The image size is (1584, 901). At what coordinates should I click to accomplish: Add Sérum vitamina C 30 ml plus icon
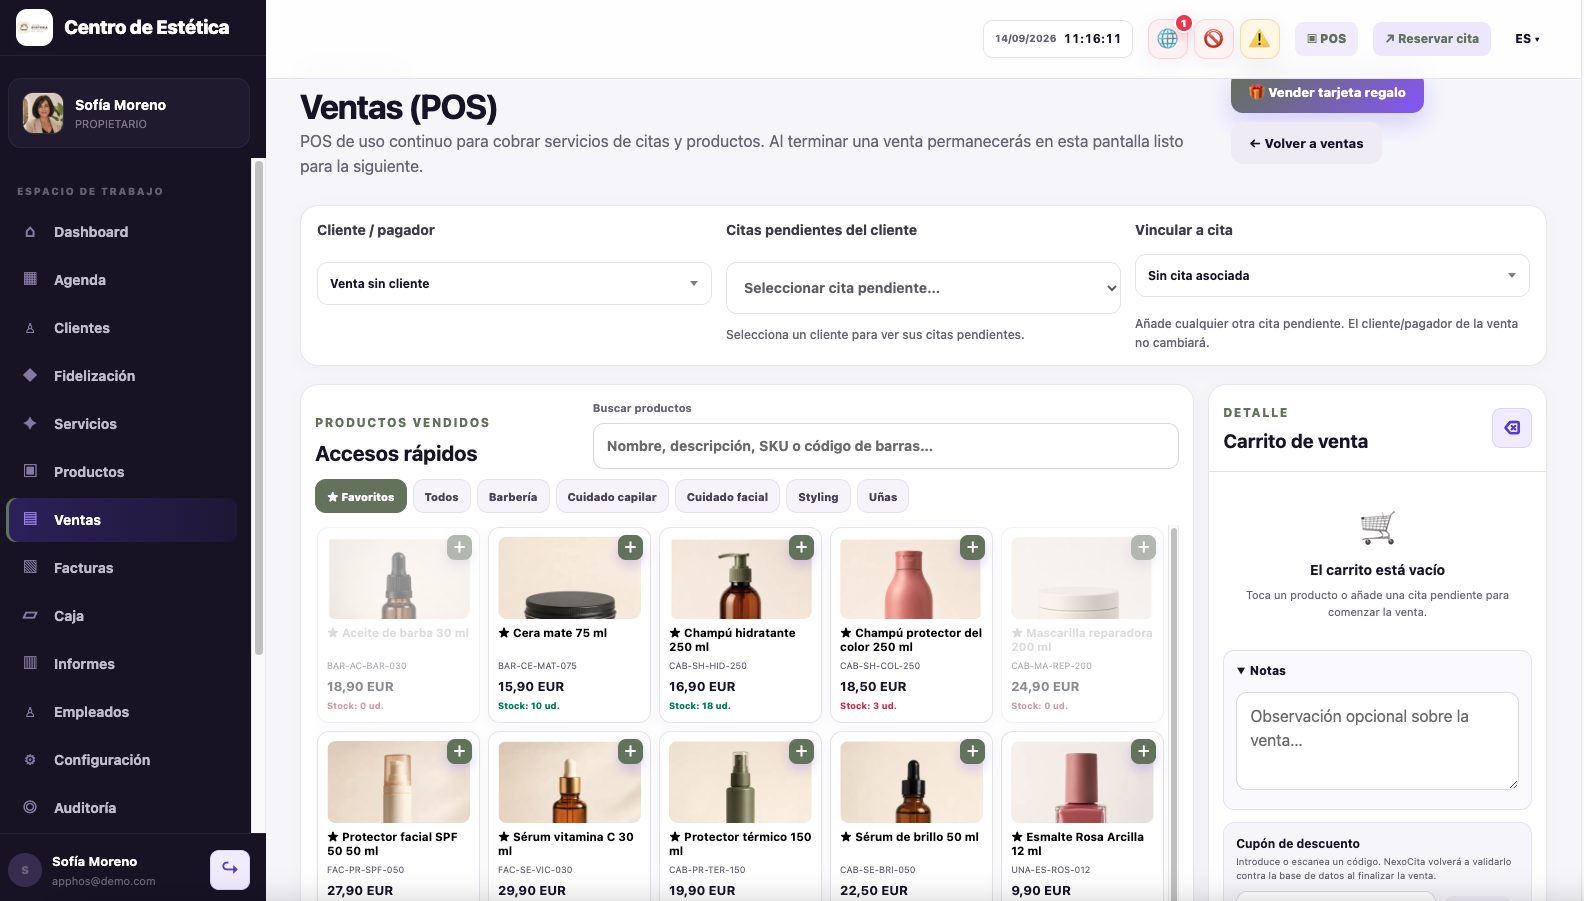[x=630, y=751]
